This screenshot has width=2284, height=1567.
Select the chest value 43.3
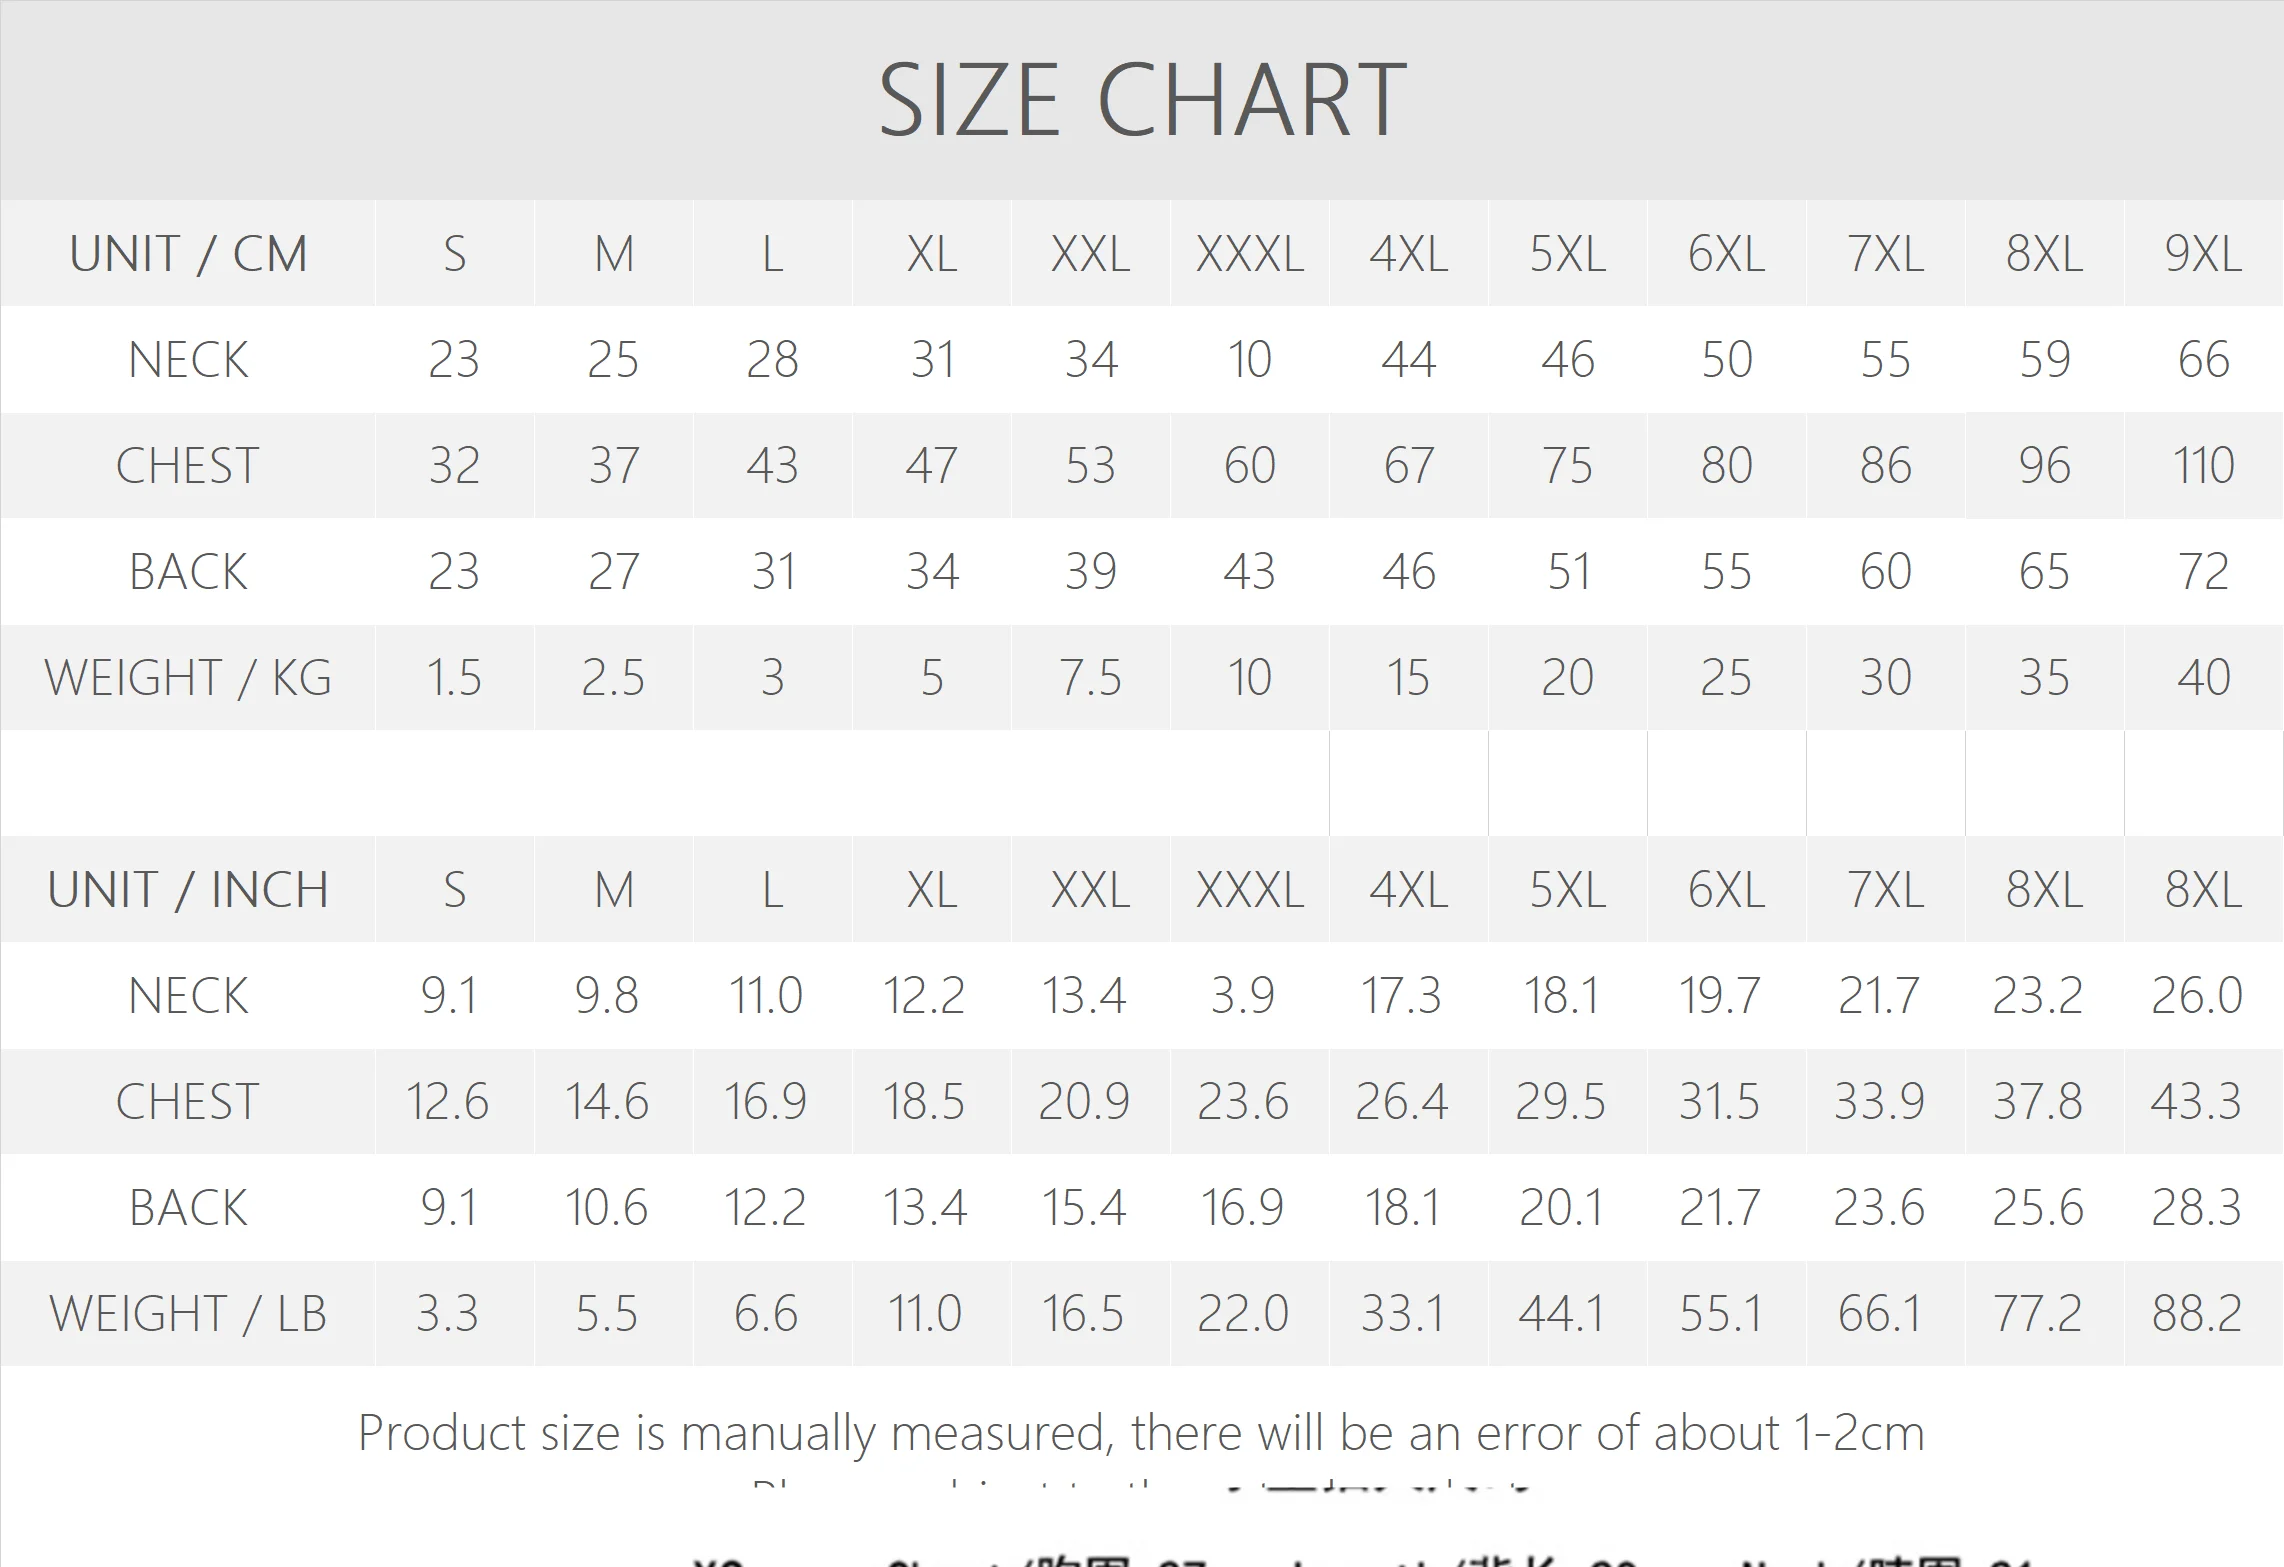point(2196,1102)
